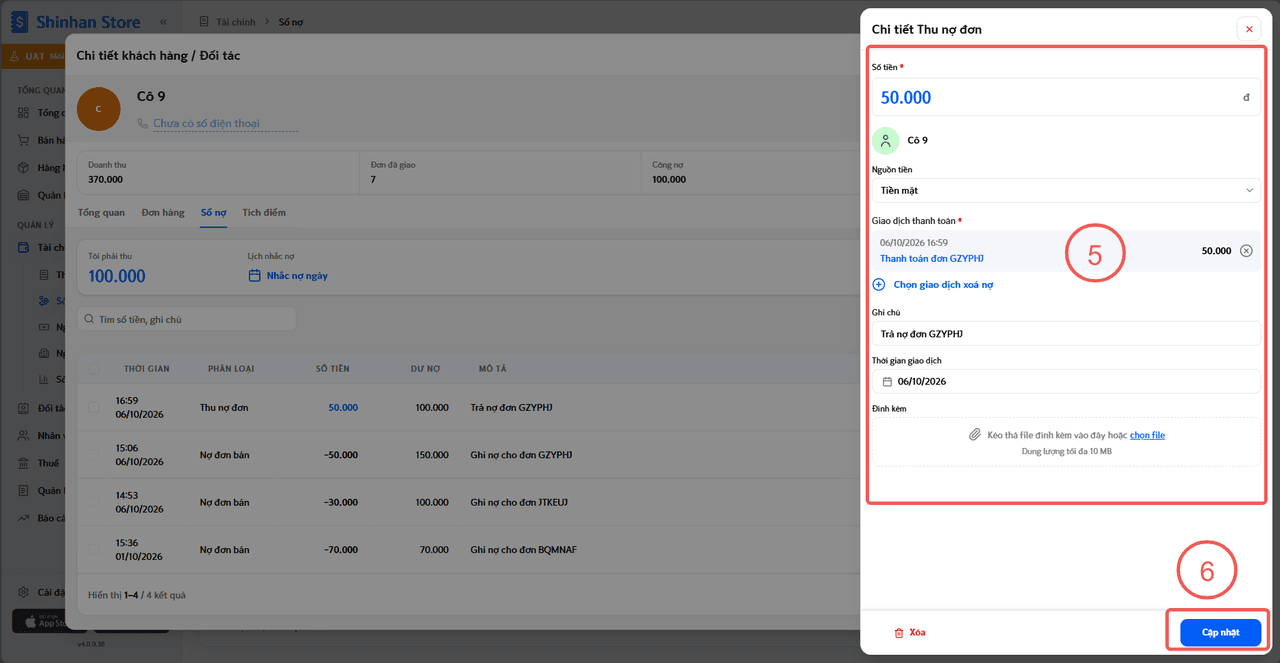Click the Shinhan Store logo icon
Viewport: 1280px width, 663px height.
[x=20, y=21]
